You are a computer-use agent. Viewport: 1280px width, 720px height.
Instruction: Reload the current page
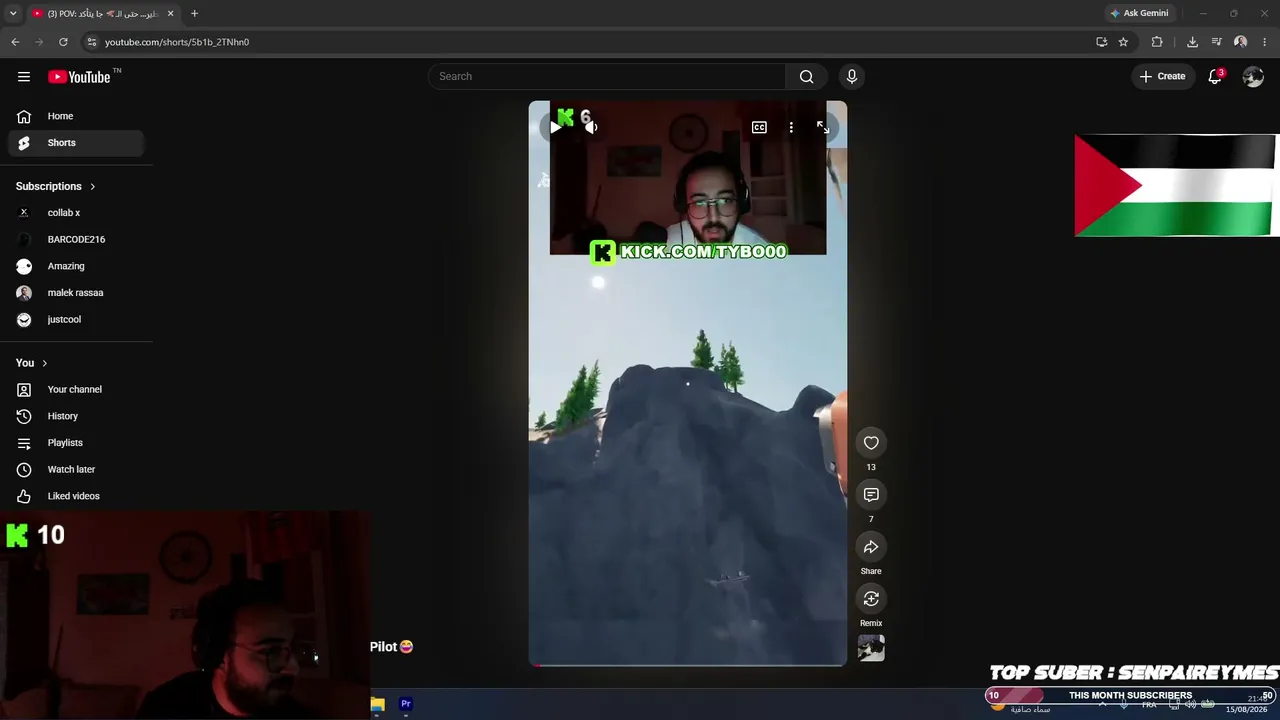point(63,42)
